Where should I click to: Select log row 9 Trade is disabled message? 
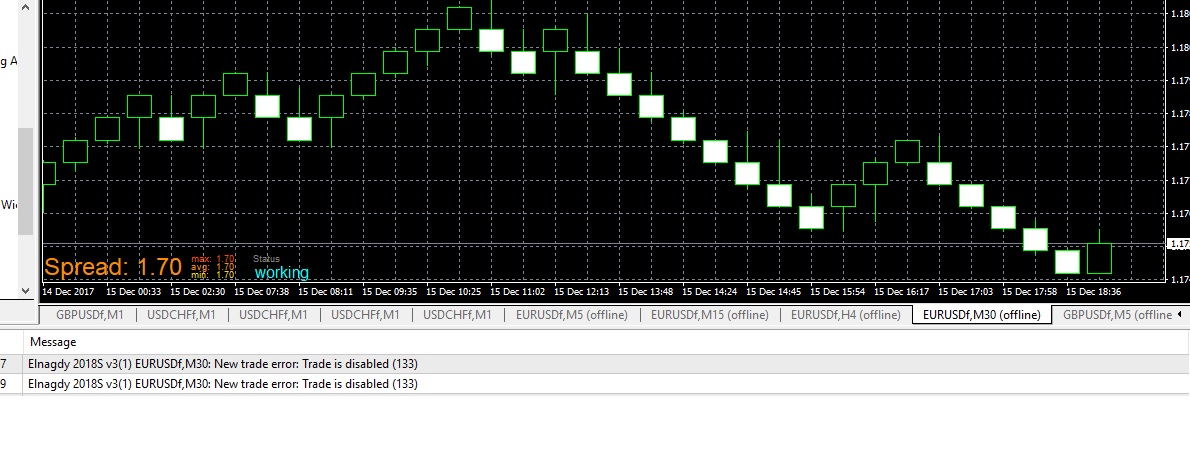(x=595, y=384)
